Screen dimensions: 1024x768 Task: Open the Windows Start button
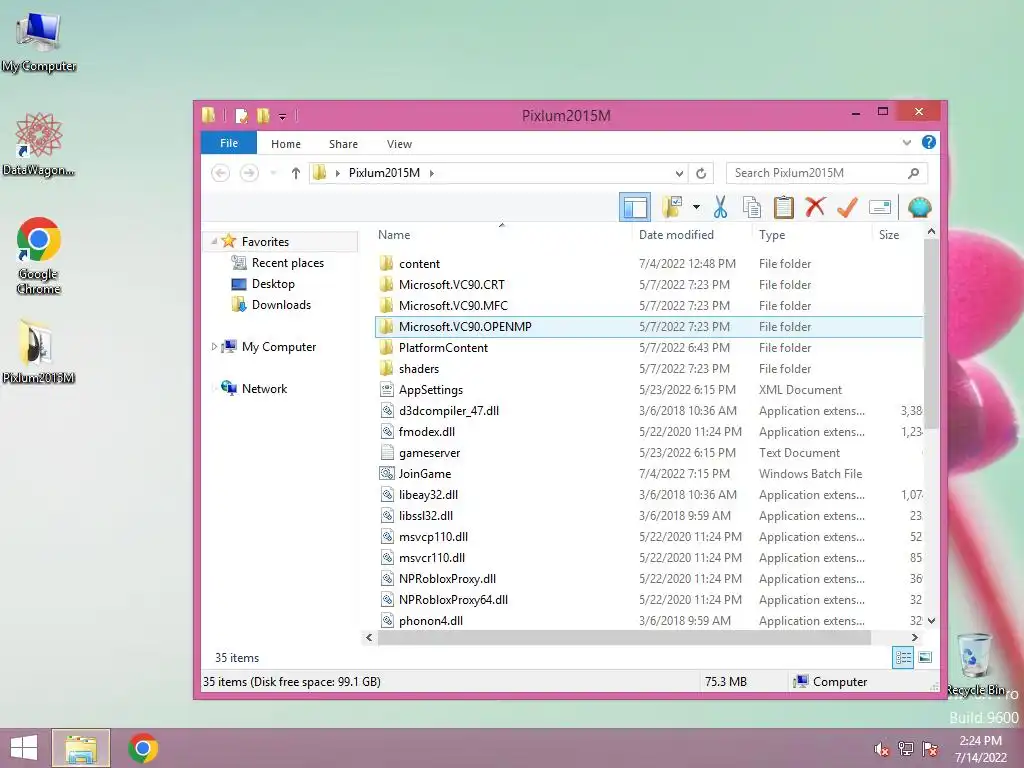pos(24,748)
